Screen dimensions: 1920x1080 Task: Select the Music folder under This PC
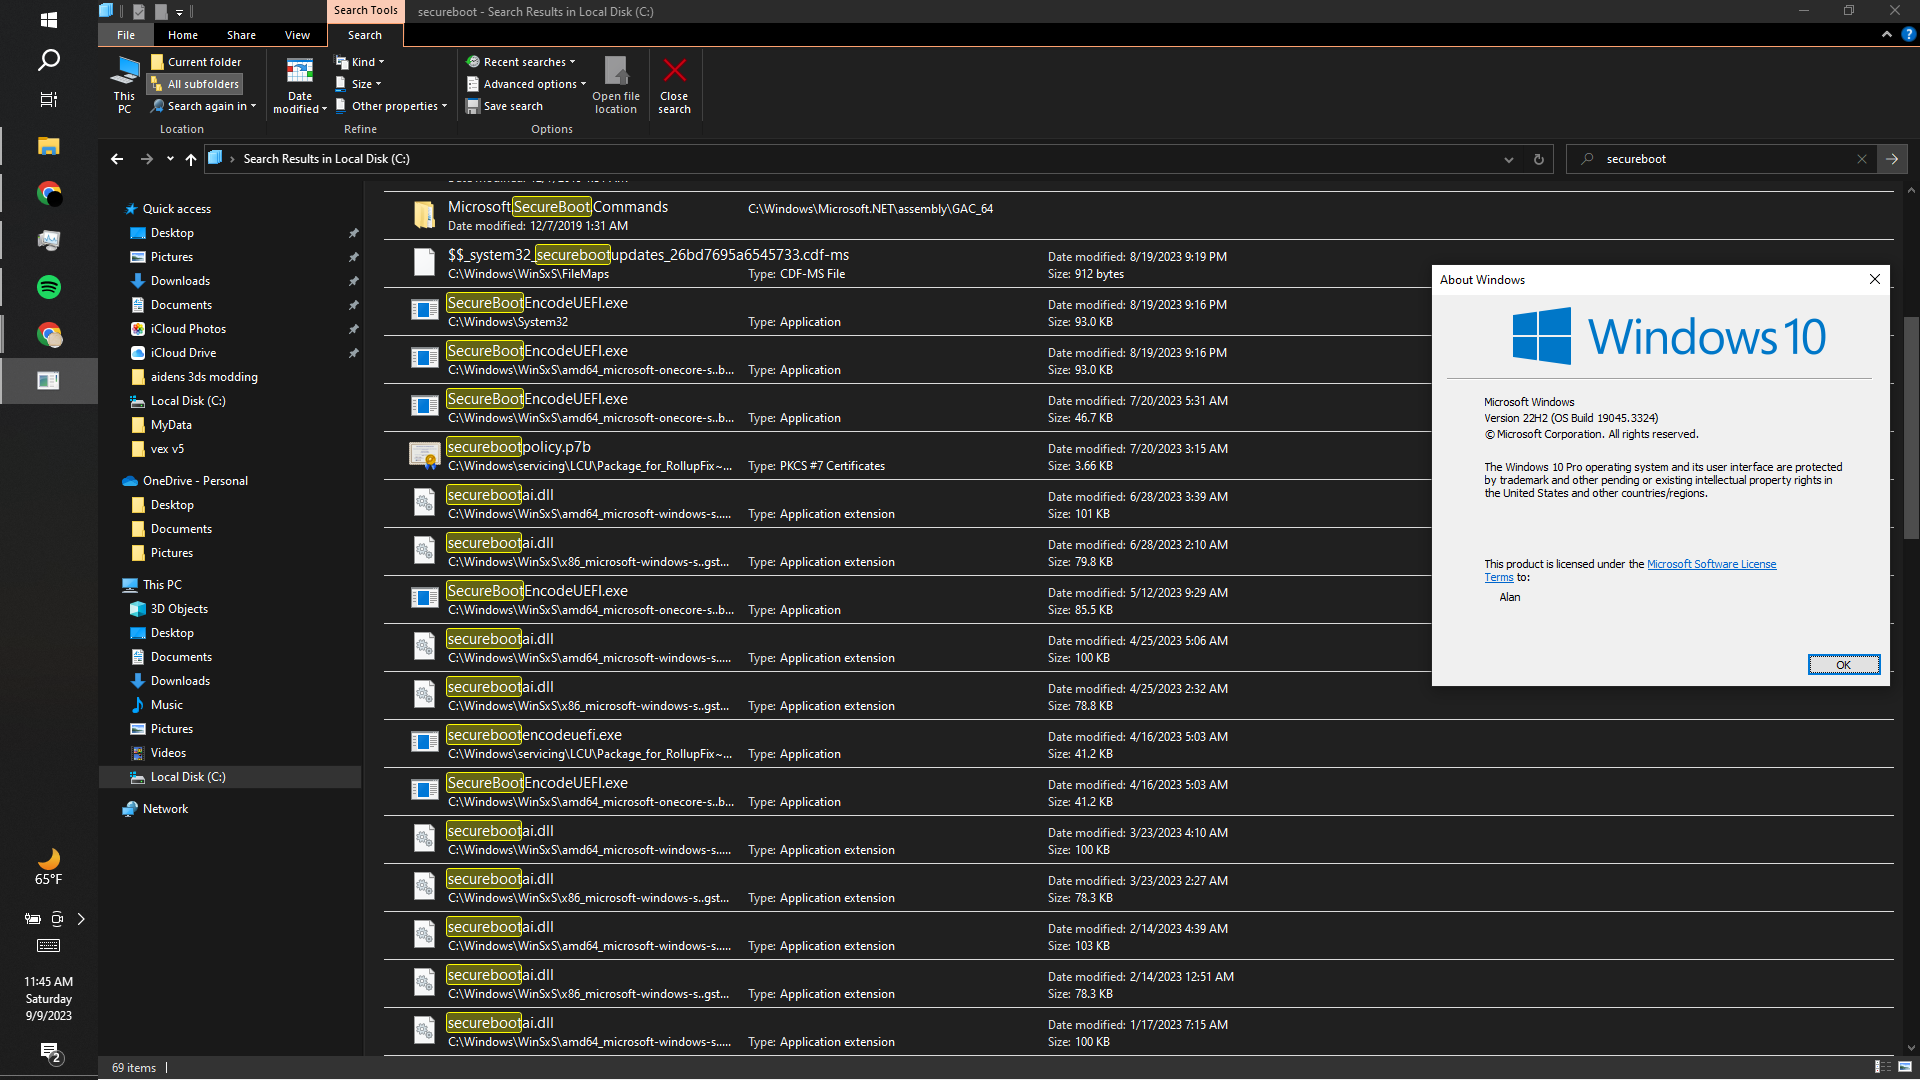click(x=166, y=705)
